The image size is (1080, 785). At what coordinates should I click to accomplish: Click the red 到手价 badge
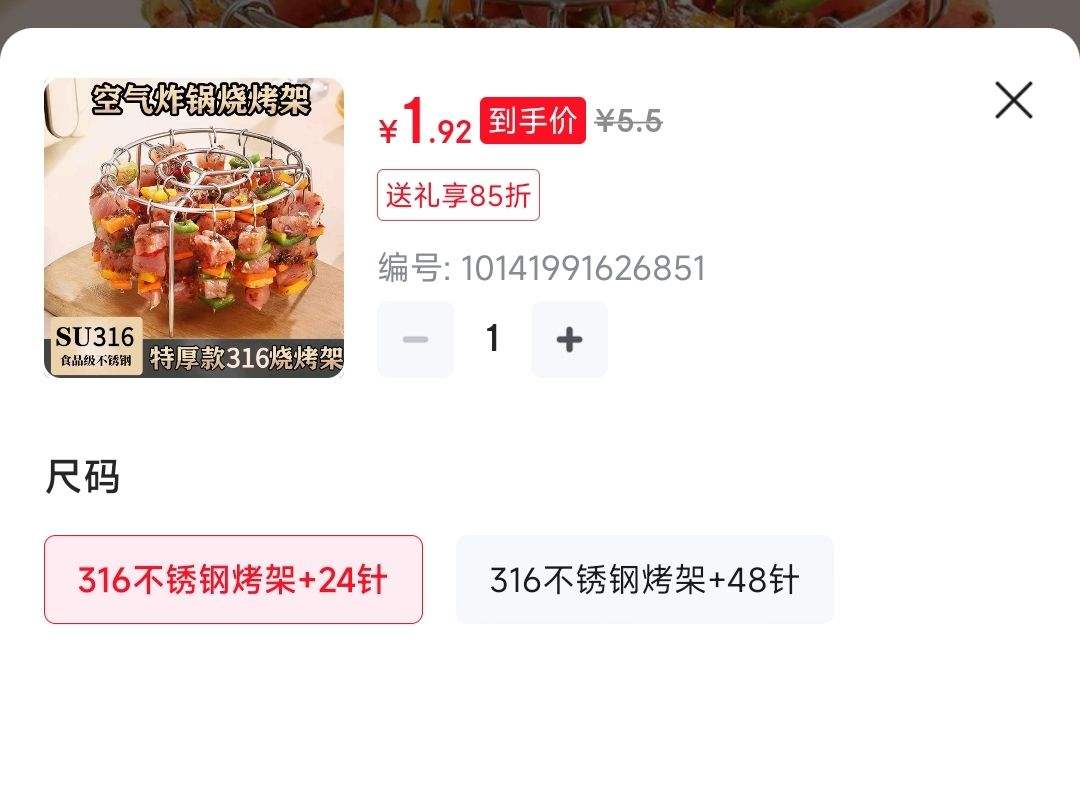532,121
